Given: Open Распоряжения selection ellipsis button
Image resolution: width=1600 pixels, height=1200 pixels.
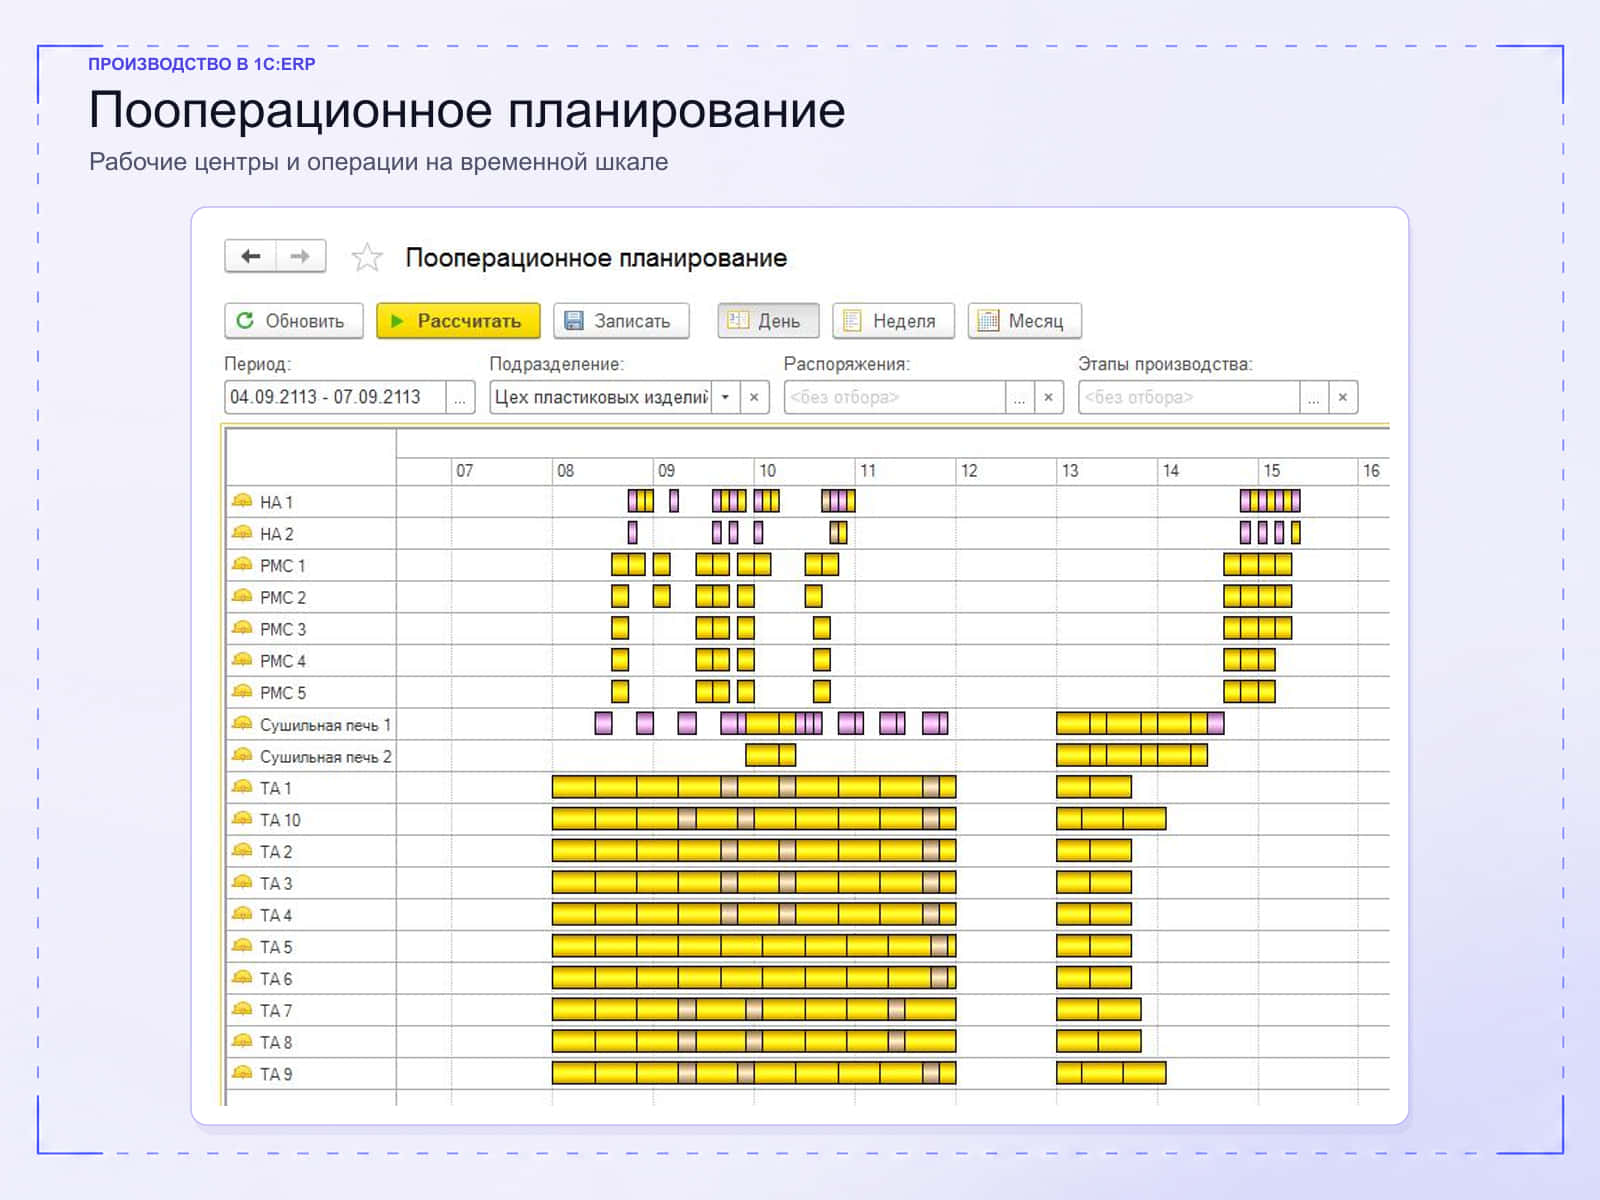Looking at the screenshot, I should [1019, 397].
